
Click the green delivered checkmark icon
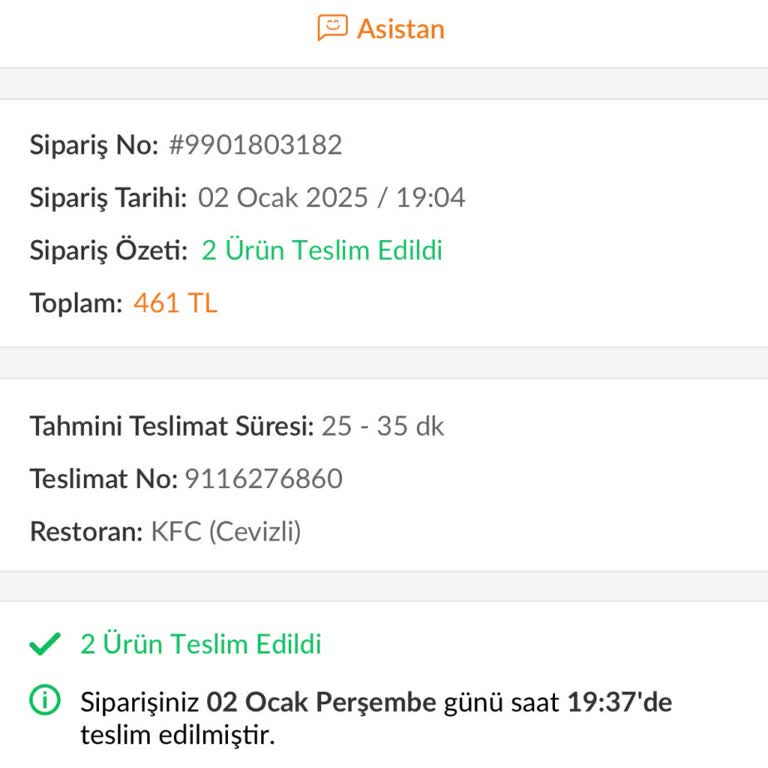click(x=45, y=645)
